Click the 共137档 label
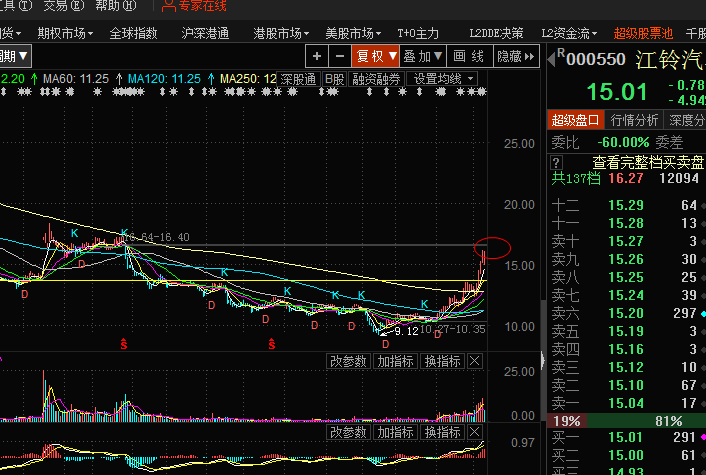706x475 pixels. (x=576, y=178)
